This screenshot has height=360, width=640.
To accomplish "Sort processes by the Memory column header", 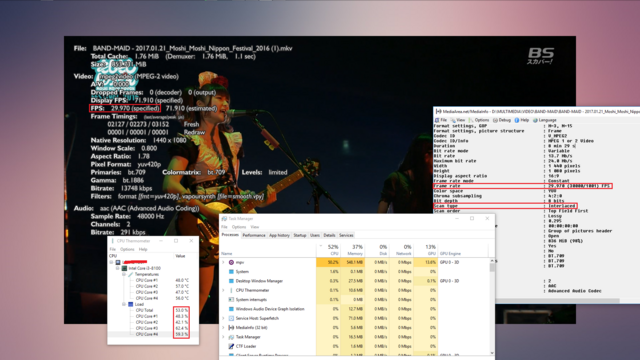I will coord(352,250).
